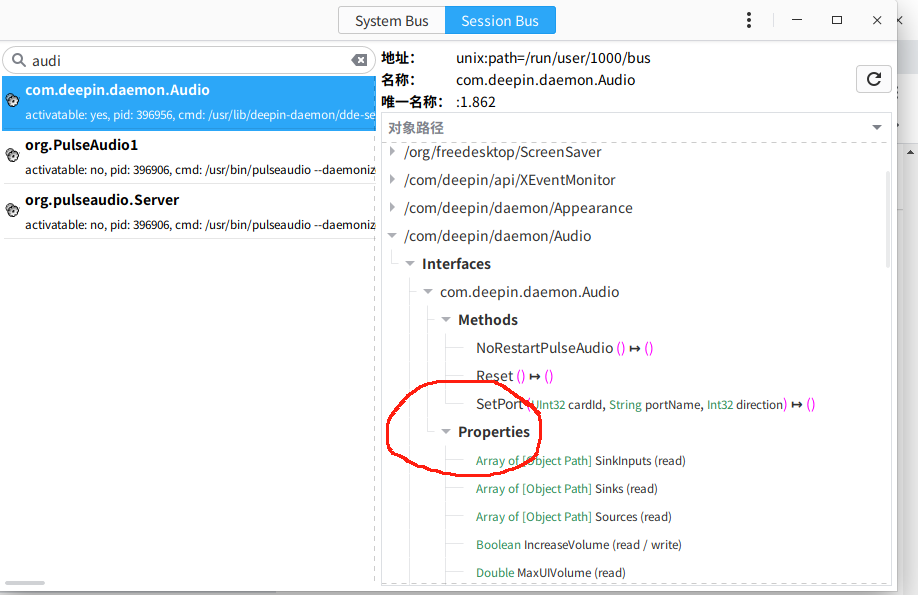Select the org.PulseAudio1 bus name
The height and width of the screenshot is (595, 918).
tap(189, 157)
